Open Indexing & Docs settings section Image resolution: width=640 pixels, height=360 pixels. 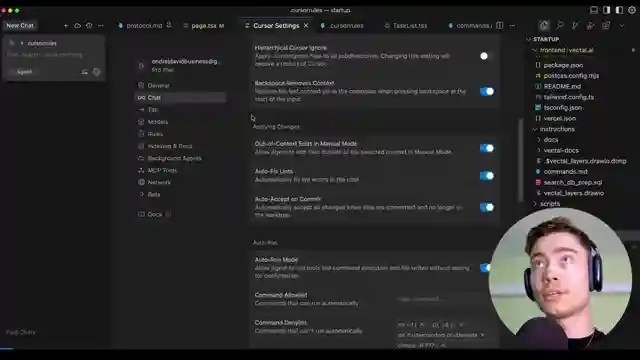coord(180,146)
